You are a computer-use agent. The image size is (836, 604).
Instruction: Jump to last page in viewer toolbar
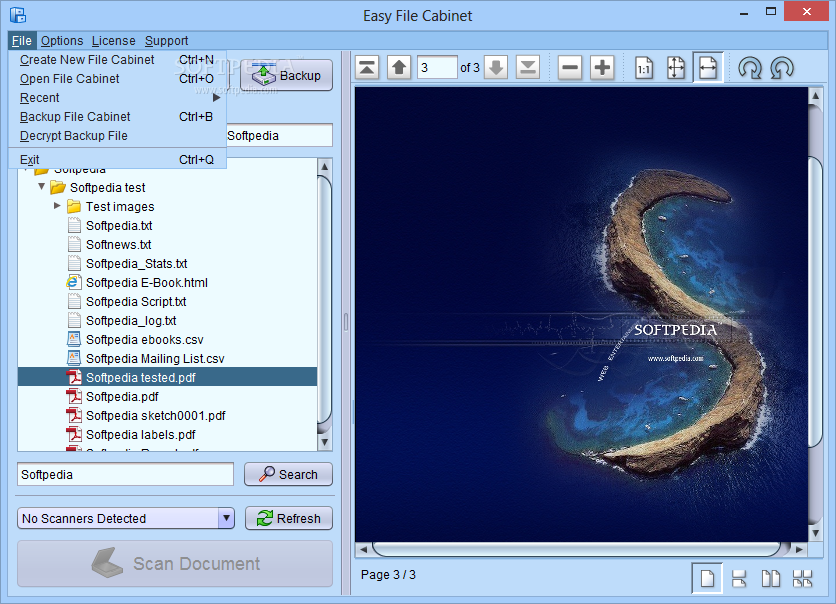click(528, 68)
